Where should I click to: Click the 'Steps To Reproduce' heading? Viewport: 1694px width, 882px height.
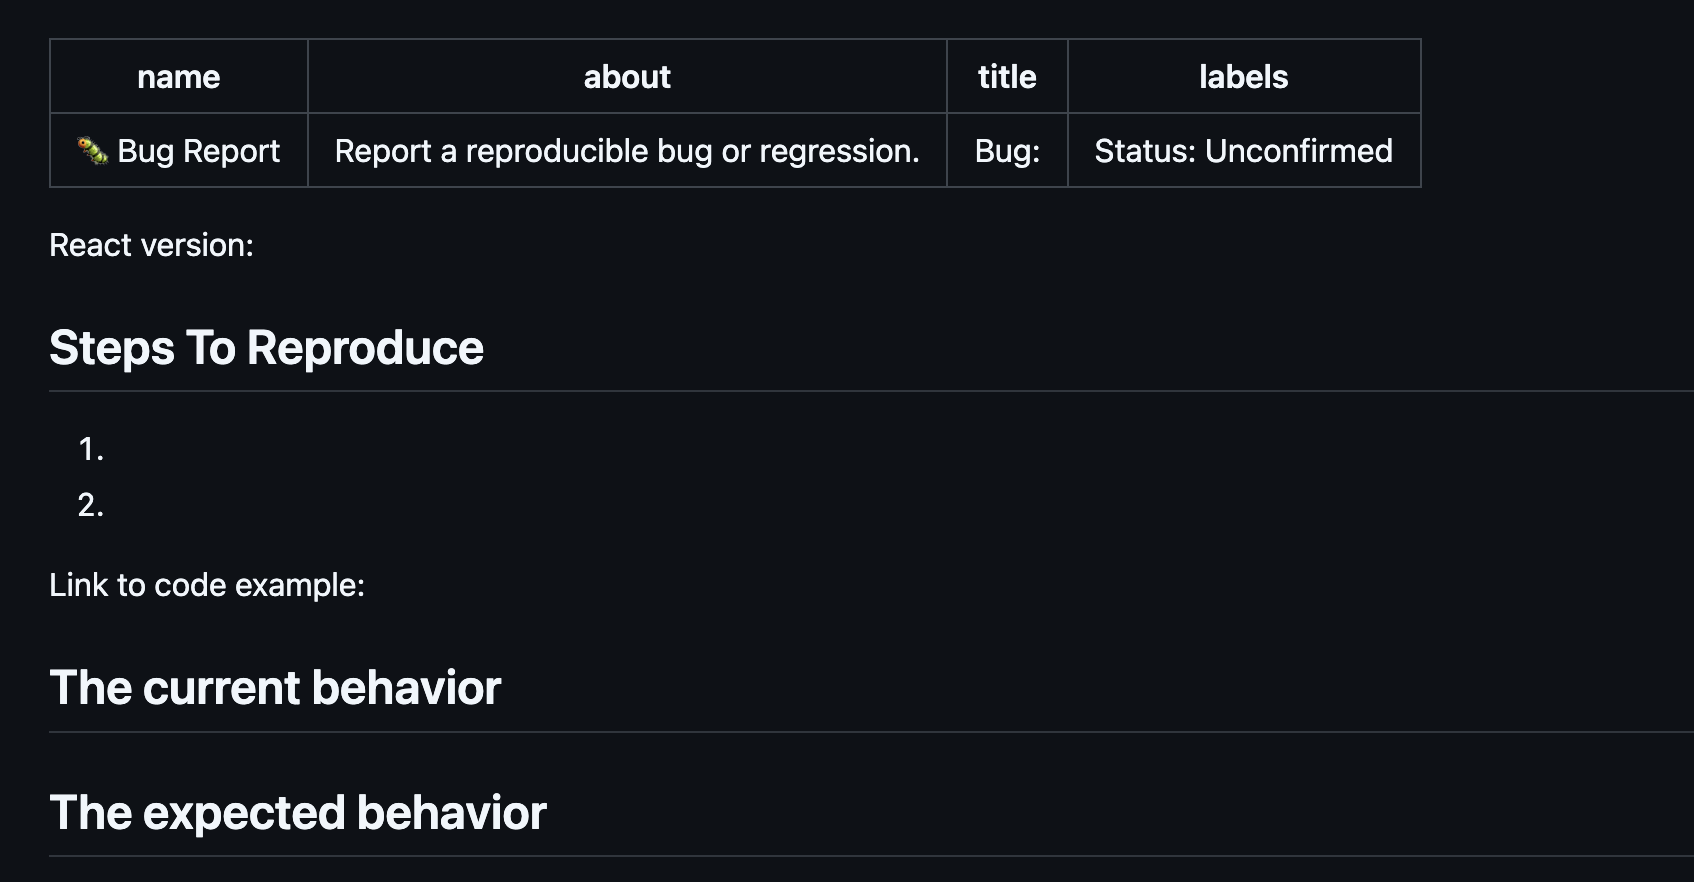pyautogui.click(x=266, y=348)
